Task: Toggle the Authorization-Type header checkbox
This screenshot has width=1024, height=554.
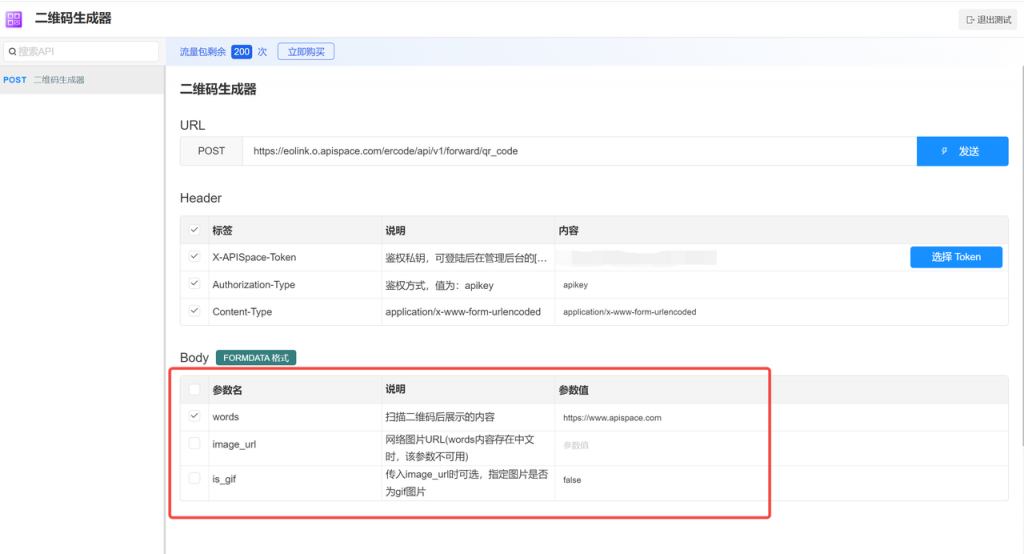Action: point(194,284)
